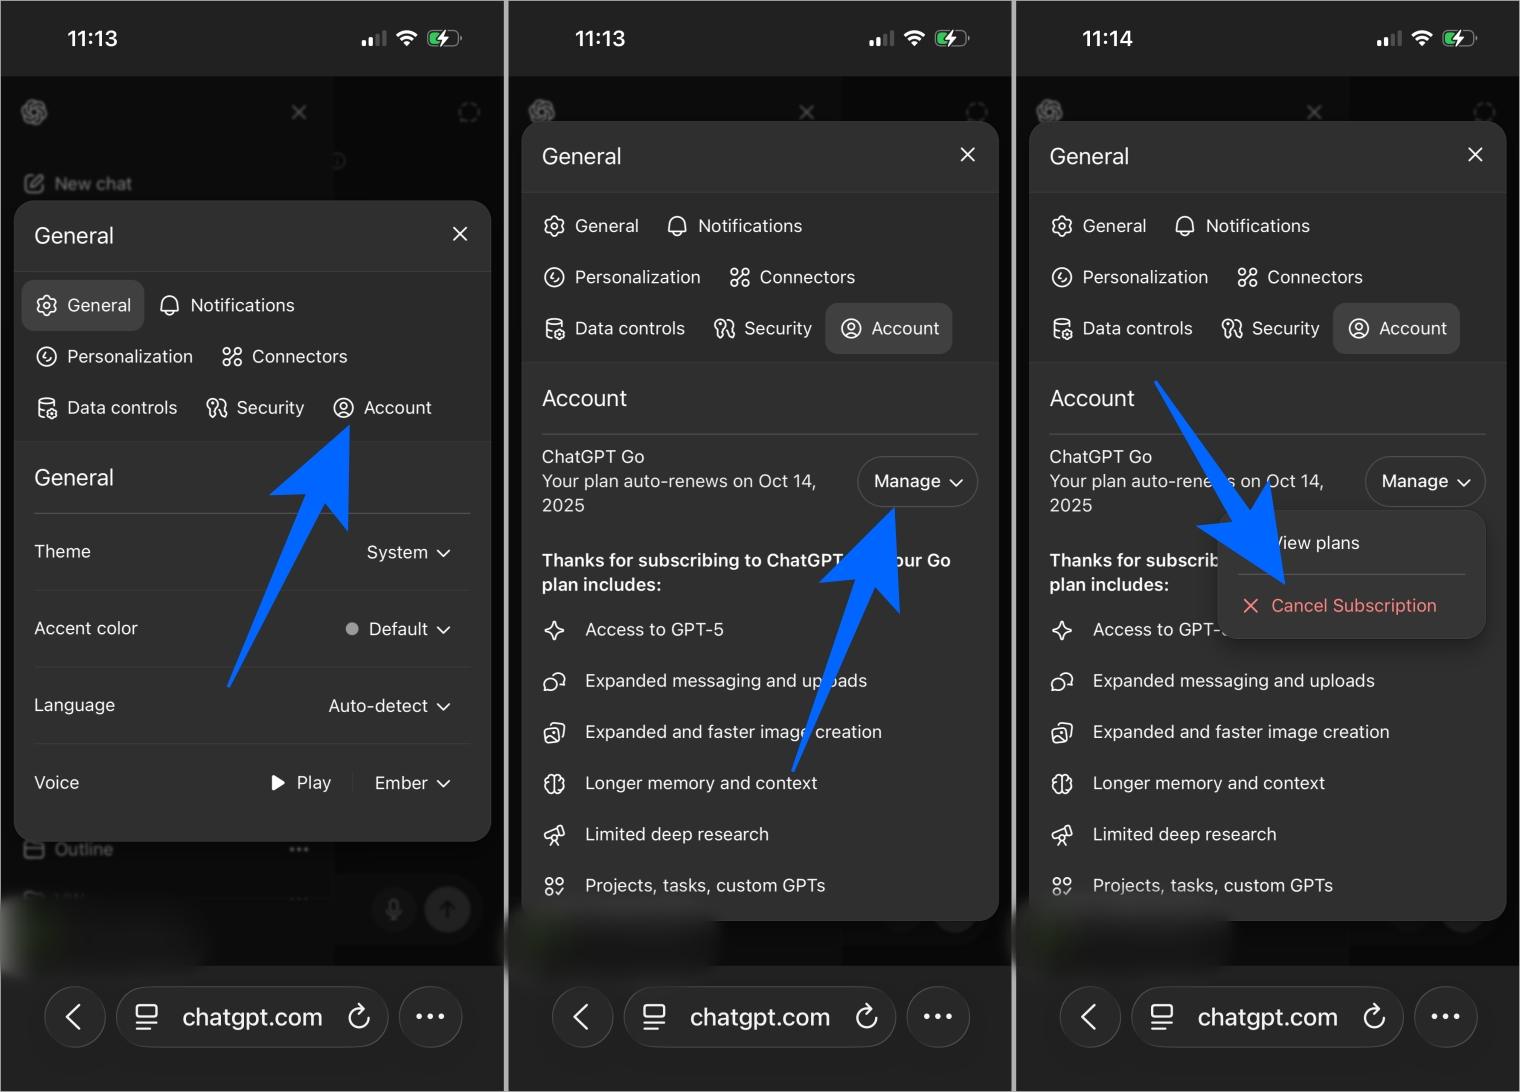Switch to the General settings tab

(83, 305)
